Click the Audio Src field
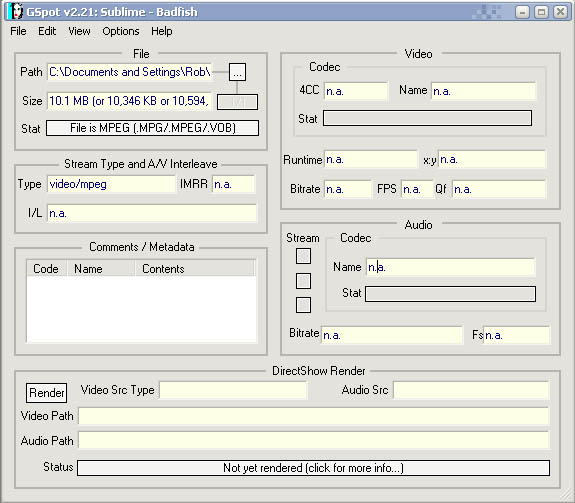Viewport: 575px width, 503px height. click(x=471, y=390)
